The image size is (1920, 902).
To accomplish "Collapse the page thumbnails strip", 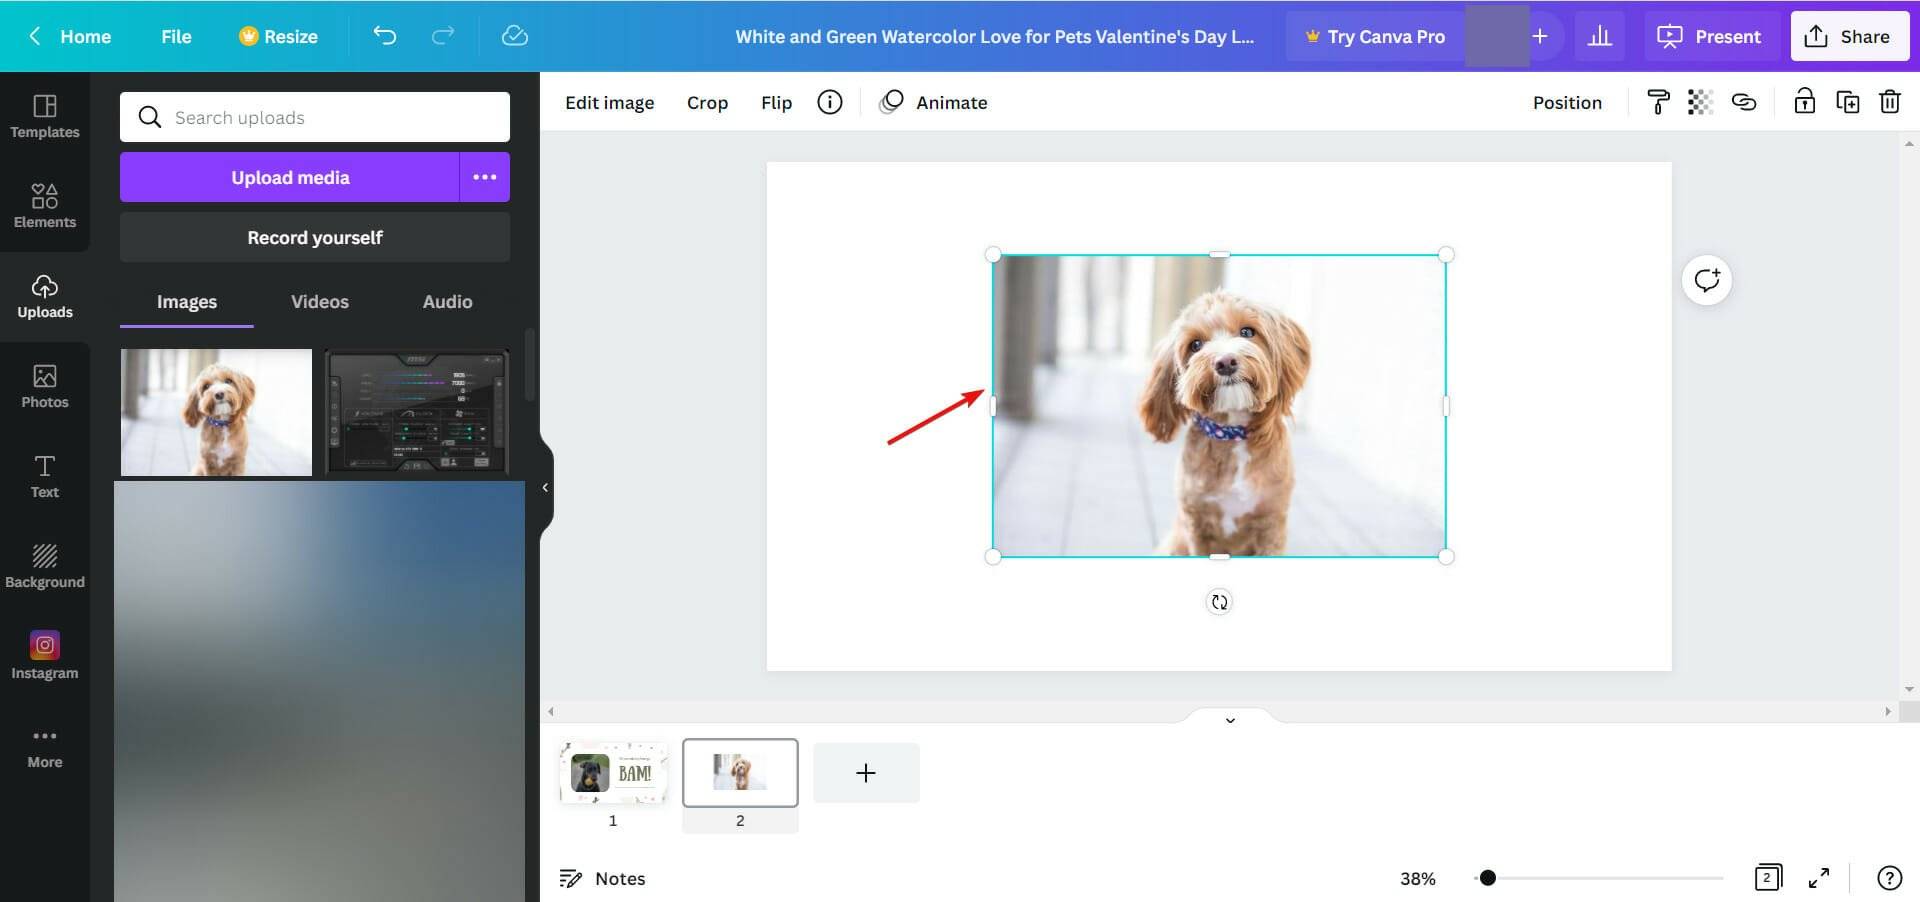I will (1230, 720).
